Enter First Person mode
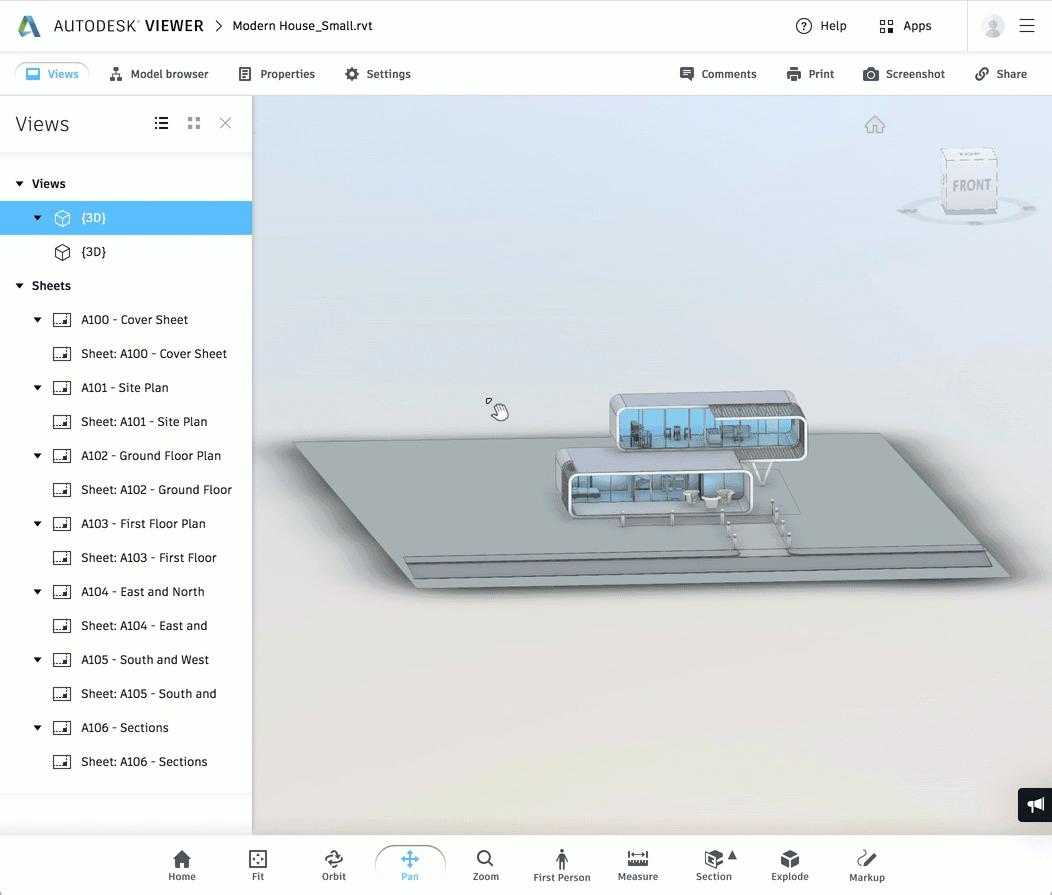 (x=561, y=862)
